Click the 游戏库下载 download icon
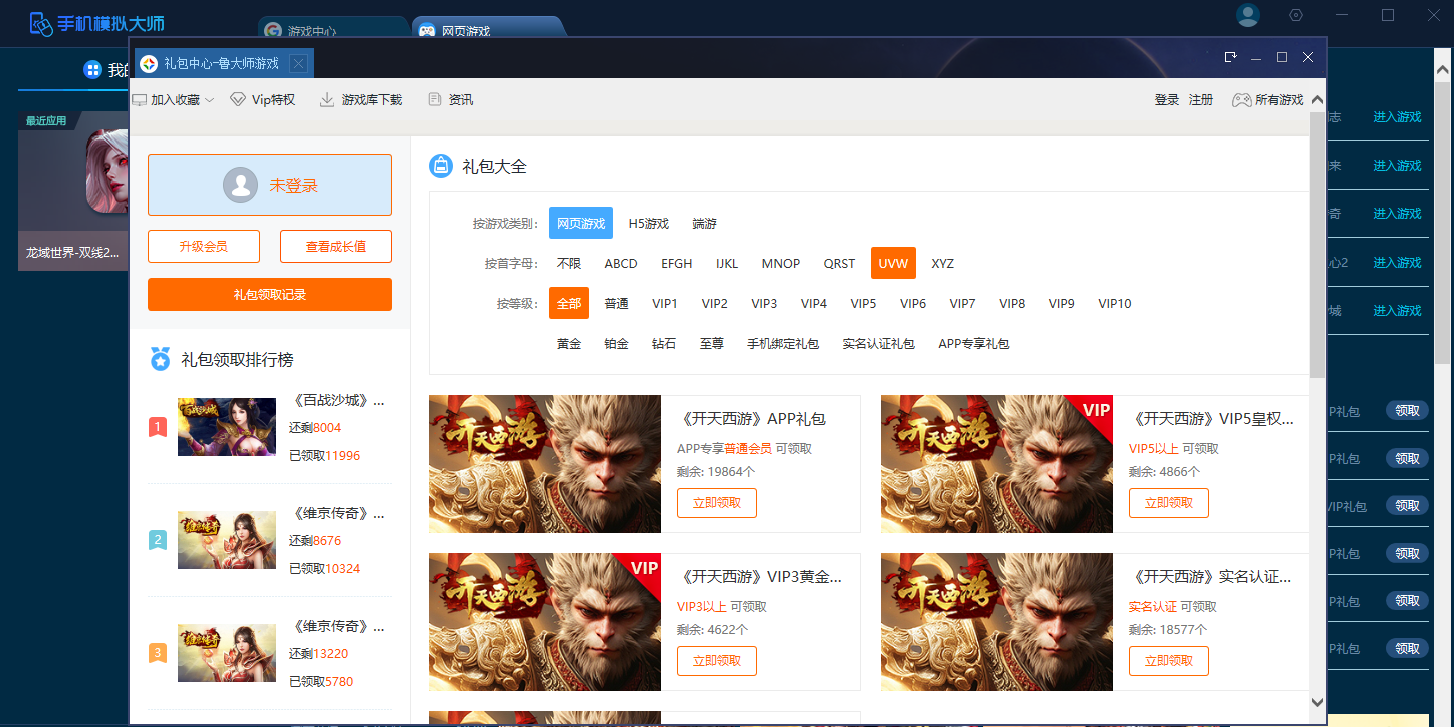The width and height of the screenshot is (1454, 727). [x=327, y=100]
